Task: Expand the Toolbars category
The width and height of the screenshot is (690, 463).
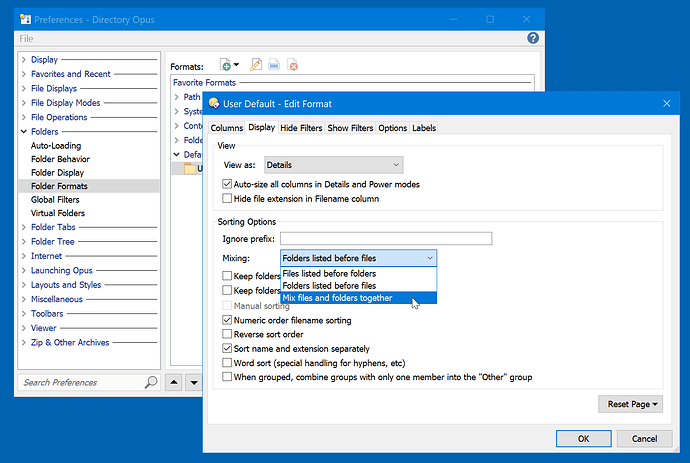Action: pos(24,313)
